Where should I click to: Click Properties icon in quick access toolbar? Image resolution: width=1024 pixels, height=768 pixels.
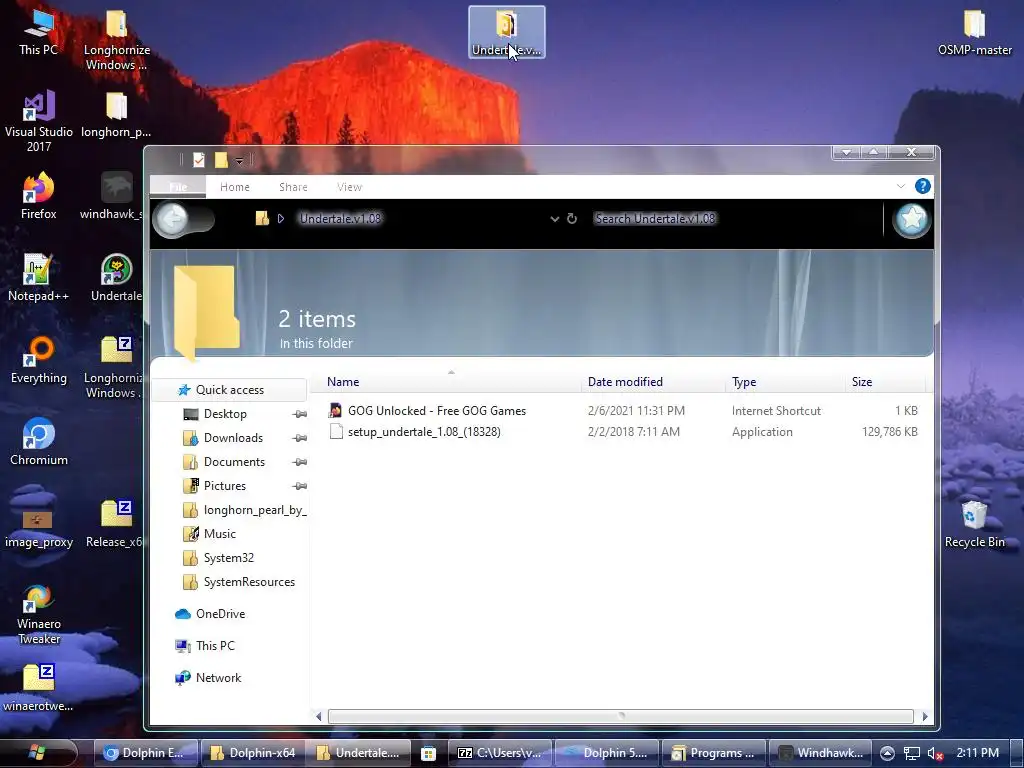click(199, 159)
